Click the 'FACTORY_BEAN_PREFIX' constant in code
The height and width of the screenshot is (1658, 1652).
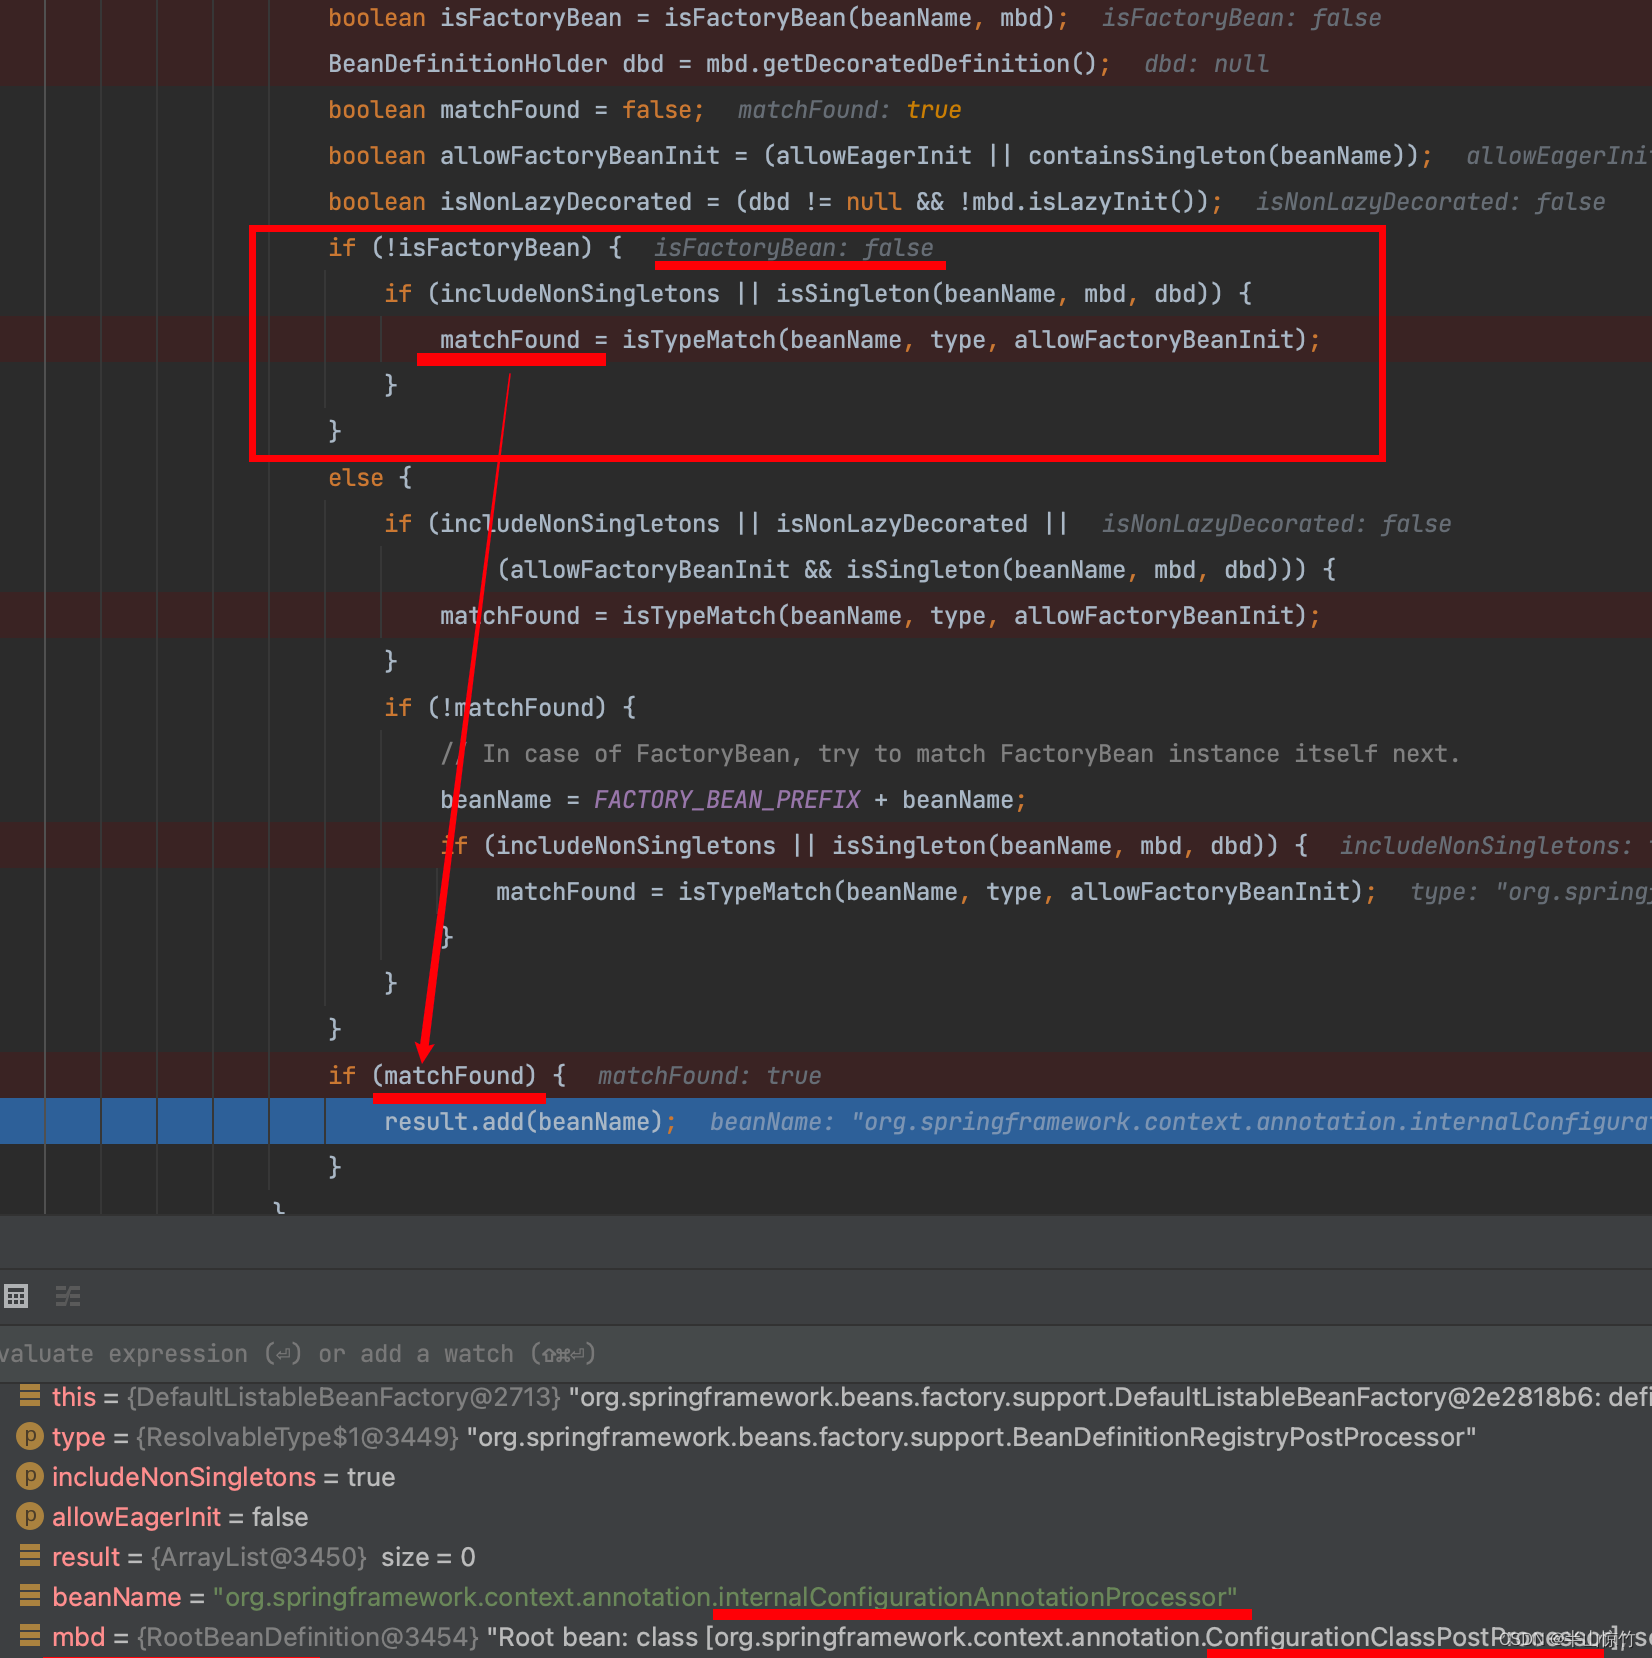(x=727, y=799)
